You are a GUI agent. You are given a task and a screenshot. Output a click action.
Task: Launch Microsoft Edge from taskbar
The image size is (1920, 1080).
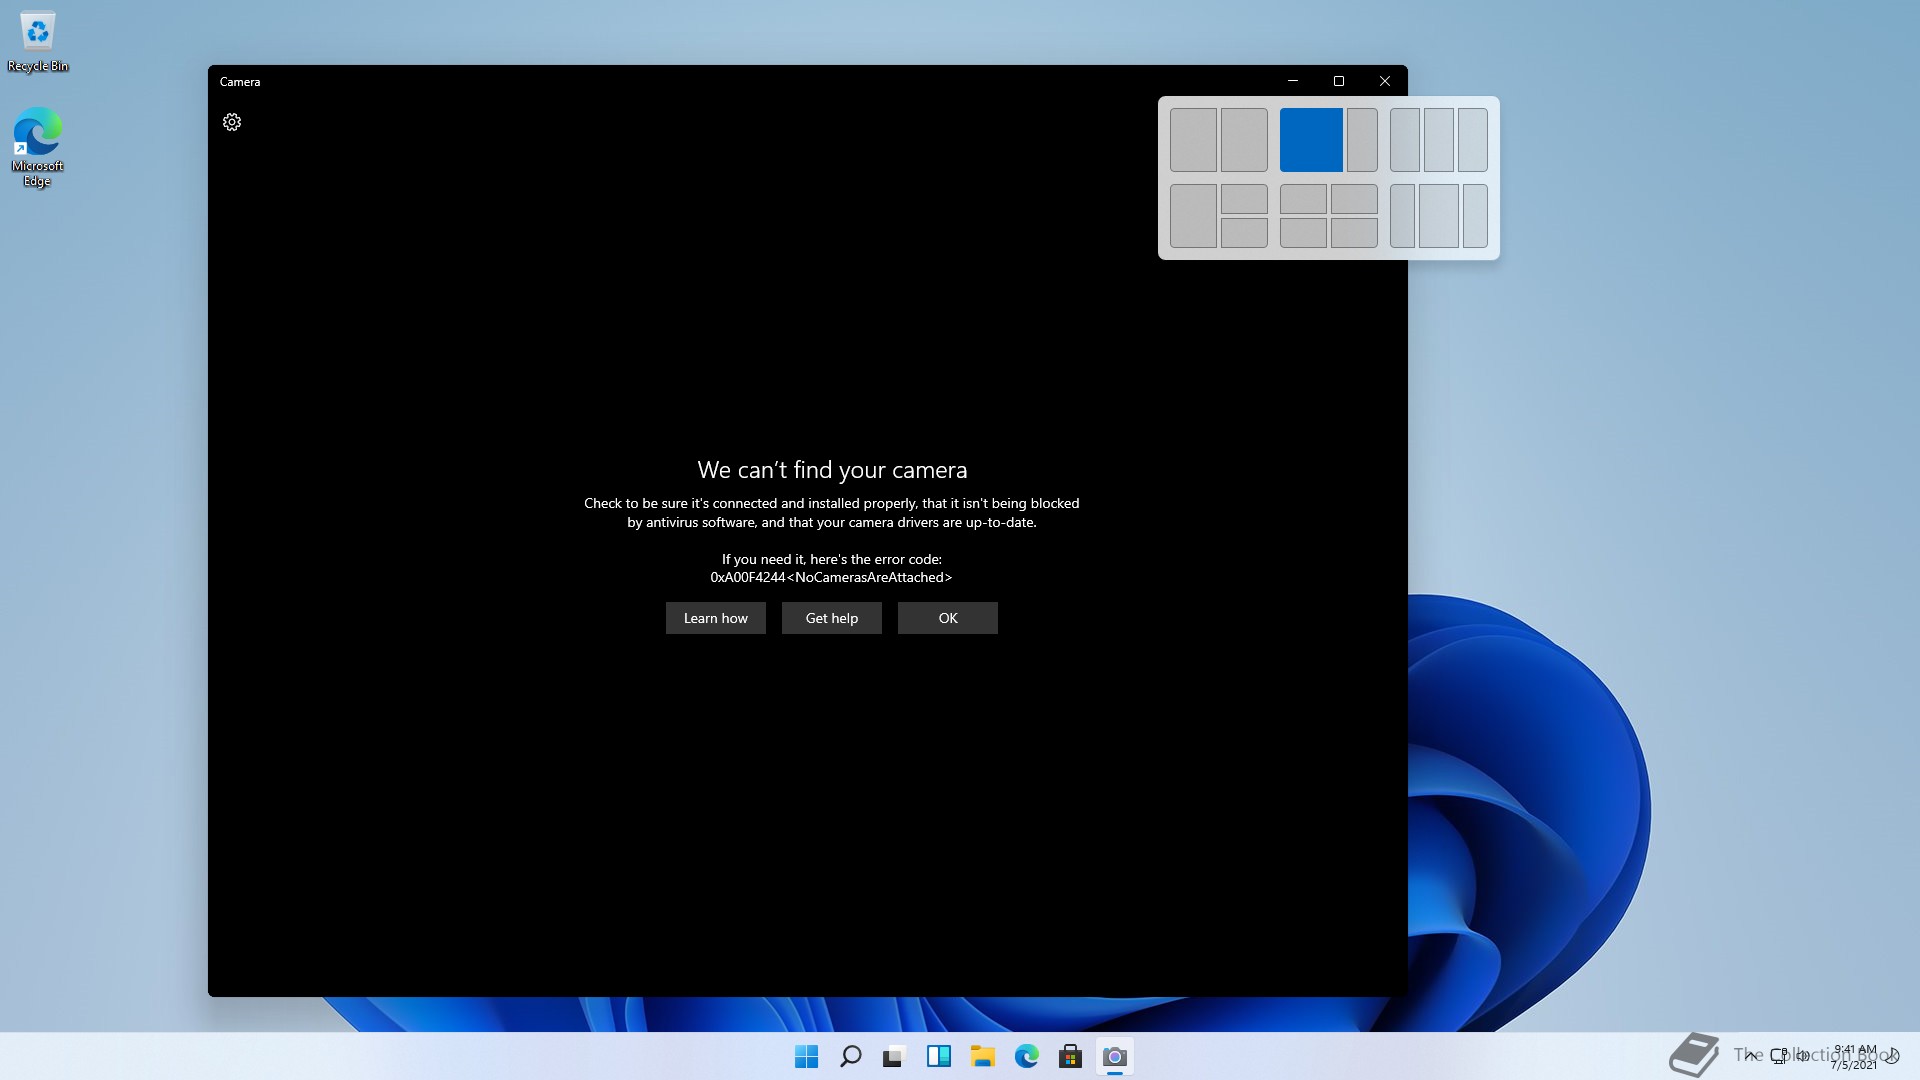1026,1057
